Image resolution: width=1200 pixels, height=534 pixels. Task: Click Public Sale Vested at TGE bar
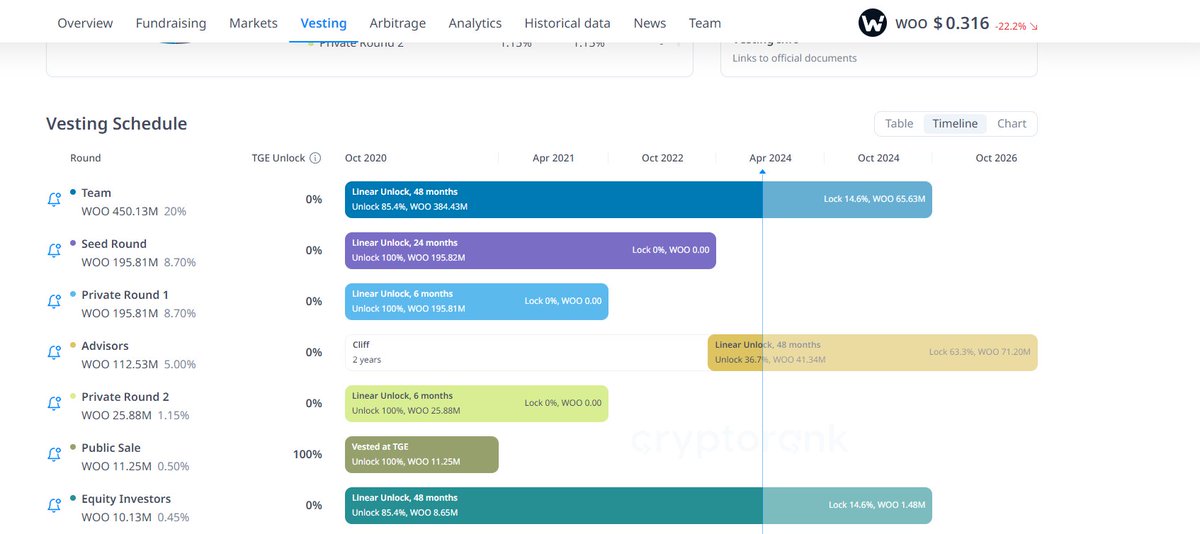click(421, 454)
